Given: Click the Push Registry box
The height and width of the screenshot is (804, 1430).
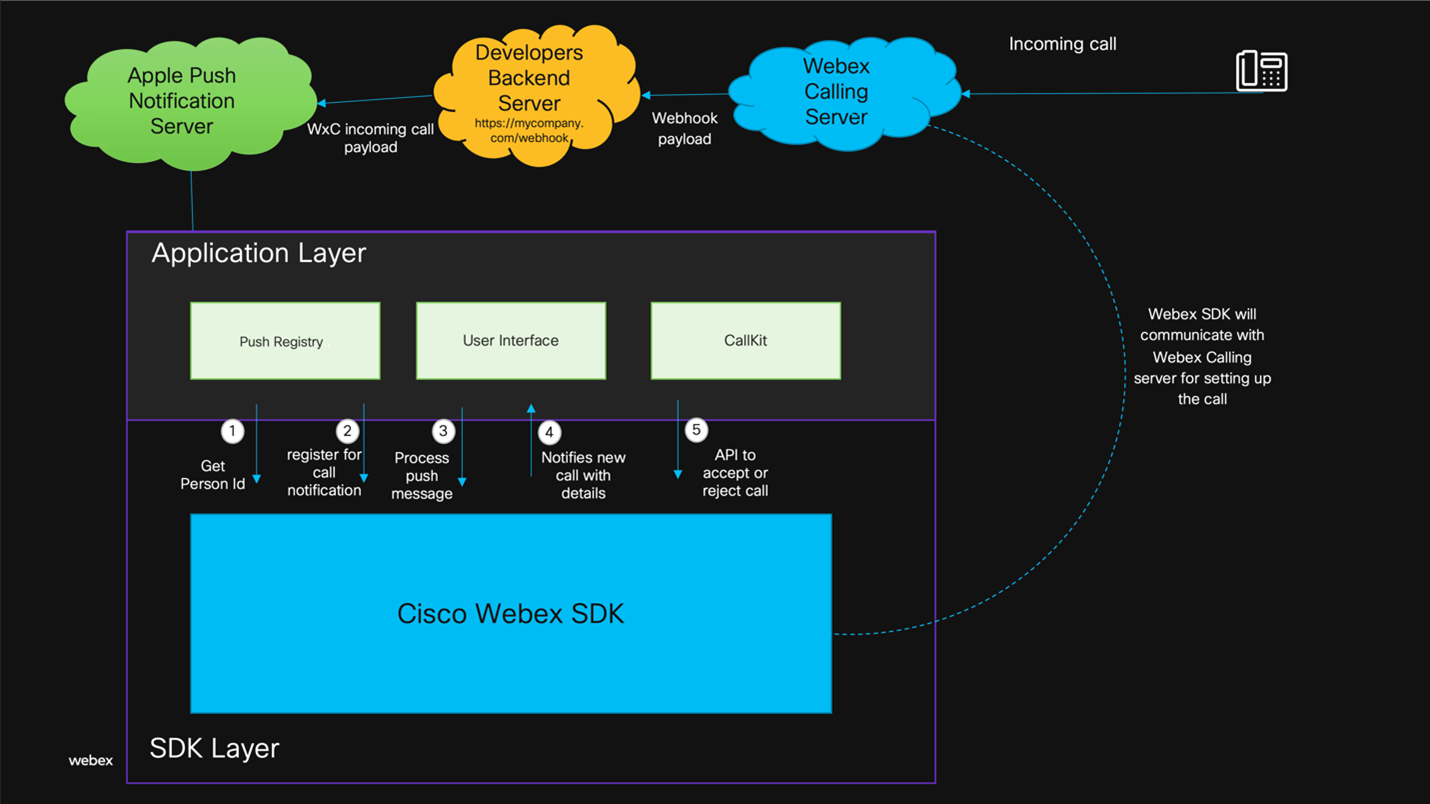Looking at the screenshot, I should click(x=285, y=341).
